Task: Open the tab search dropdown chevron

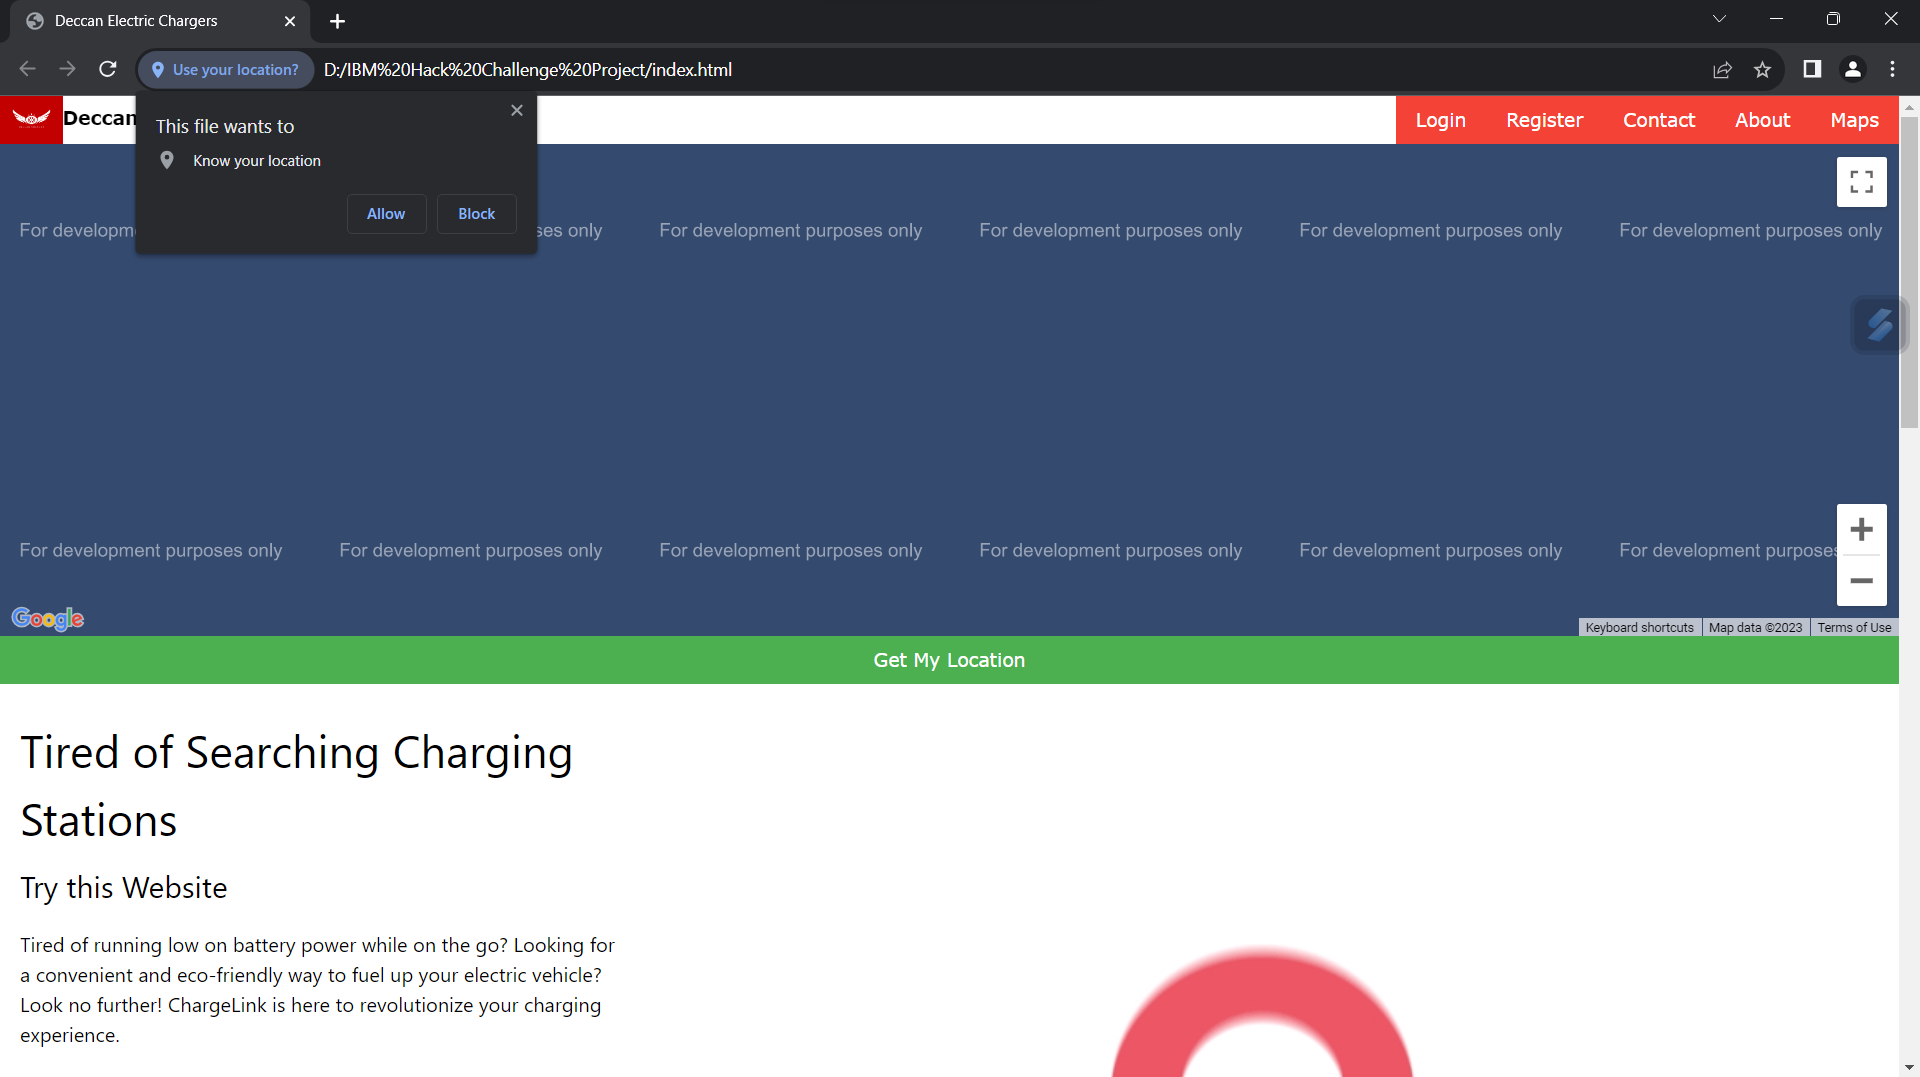Action: click(1720, 19)
